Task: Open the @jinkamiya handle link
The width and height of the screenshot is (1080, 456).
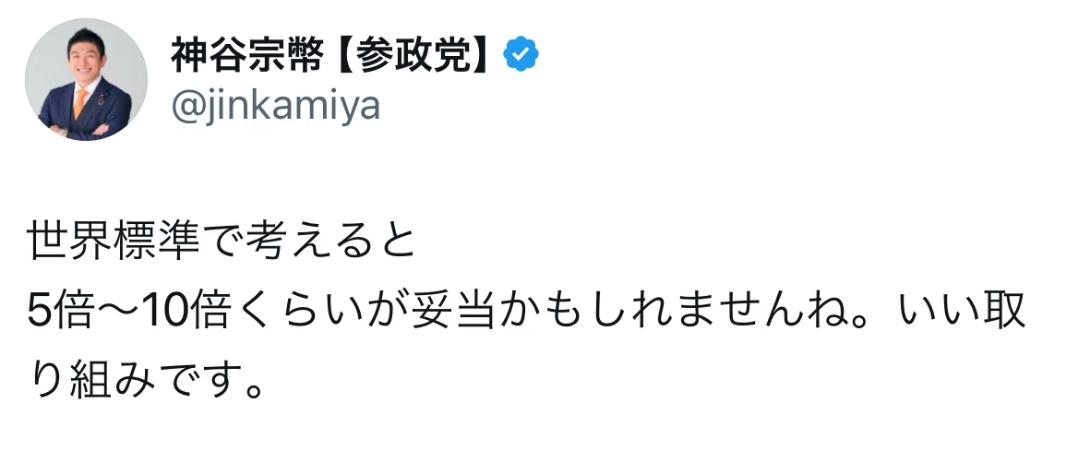Action: (x=276, y=104)
